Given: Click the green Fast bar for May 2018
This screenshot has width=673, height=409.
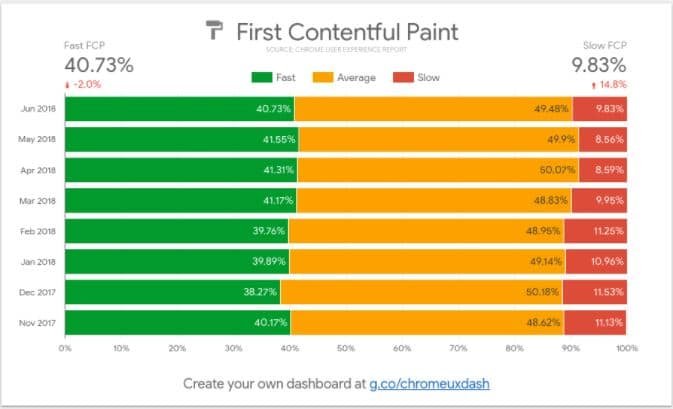Looking at the screenshot, I should tap(180, 139).
